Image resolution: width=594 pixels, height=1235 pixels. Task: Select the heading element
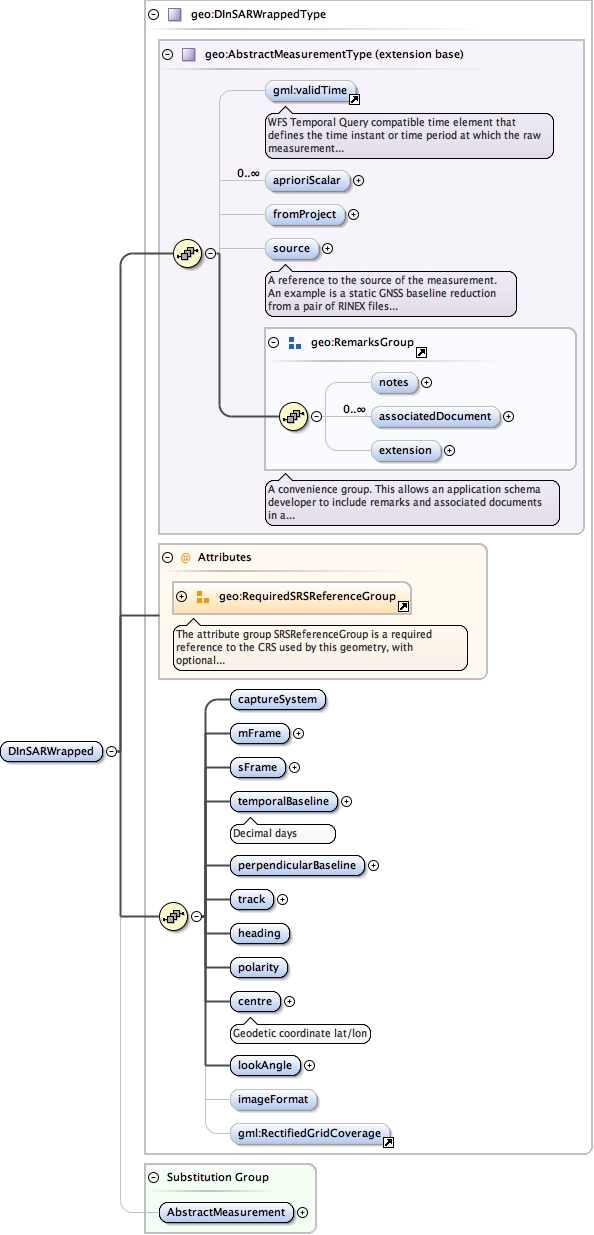pos(259,933)
